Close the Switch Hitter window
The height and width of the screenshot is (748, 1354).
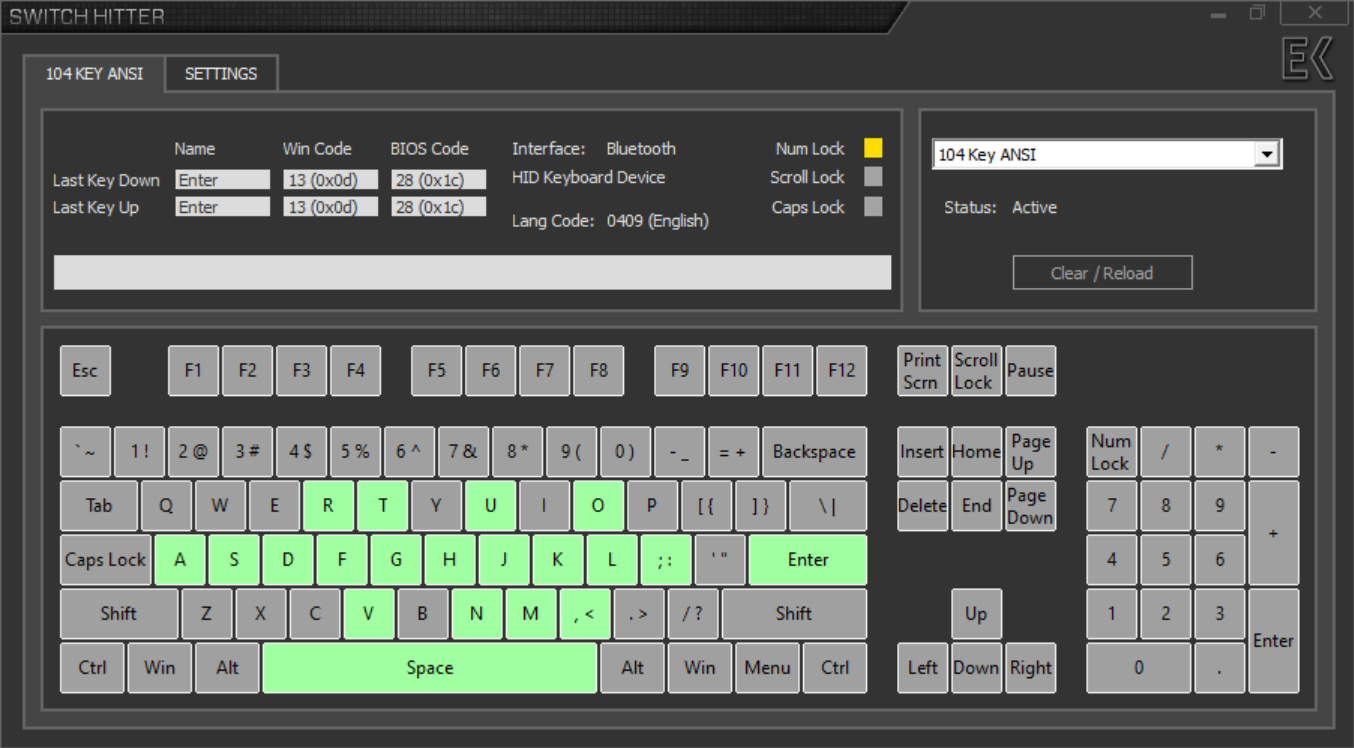[1315, 13]
